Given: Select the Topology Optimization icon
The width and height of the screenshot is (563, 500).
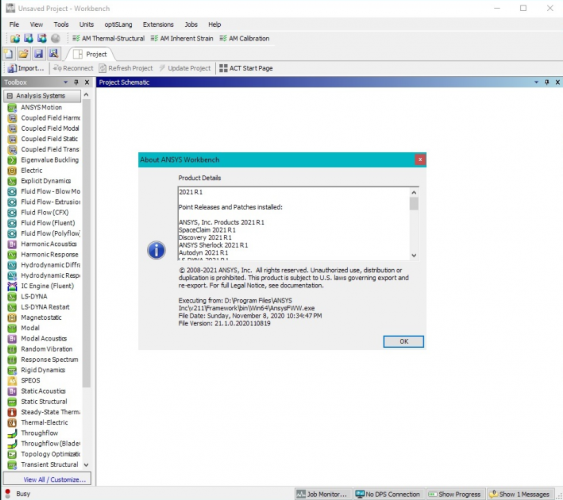Looking at the screenshot, I should [12, 454].
